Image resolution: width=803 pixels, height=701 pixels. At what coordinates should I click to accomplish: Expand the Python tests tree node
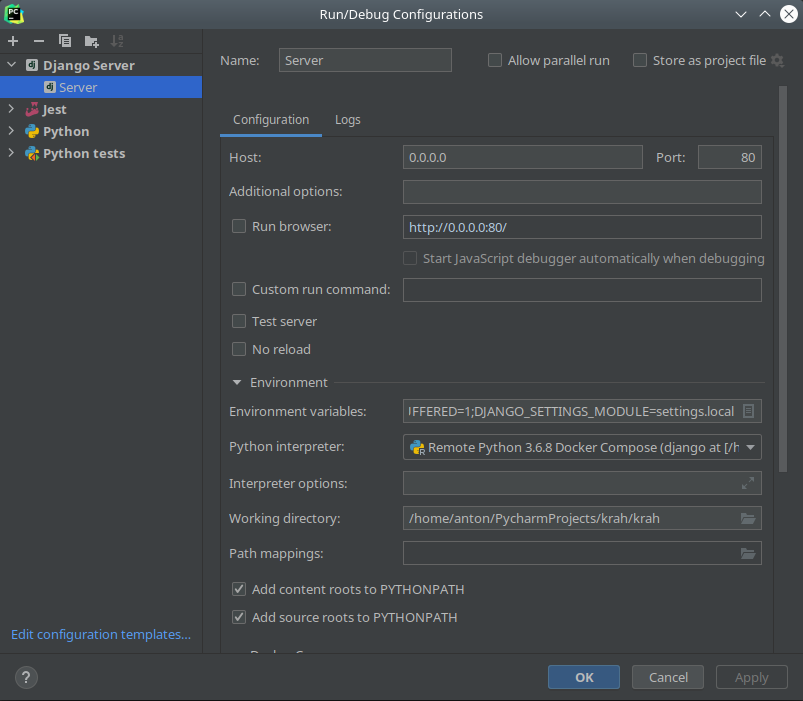coord(11,153)
